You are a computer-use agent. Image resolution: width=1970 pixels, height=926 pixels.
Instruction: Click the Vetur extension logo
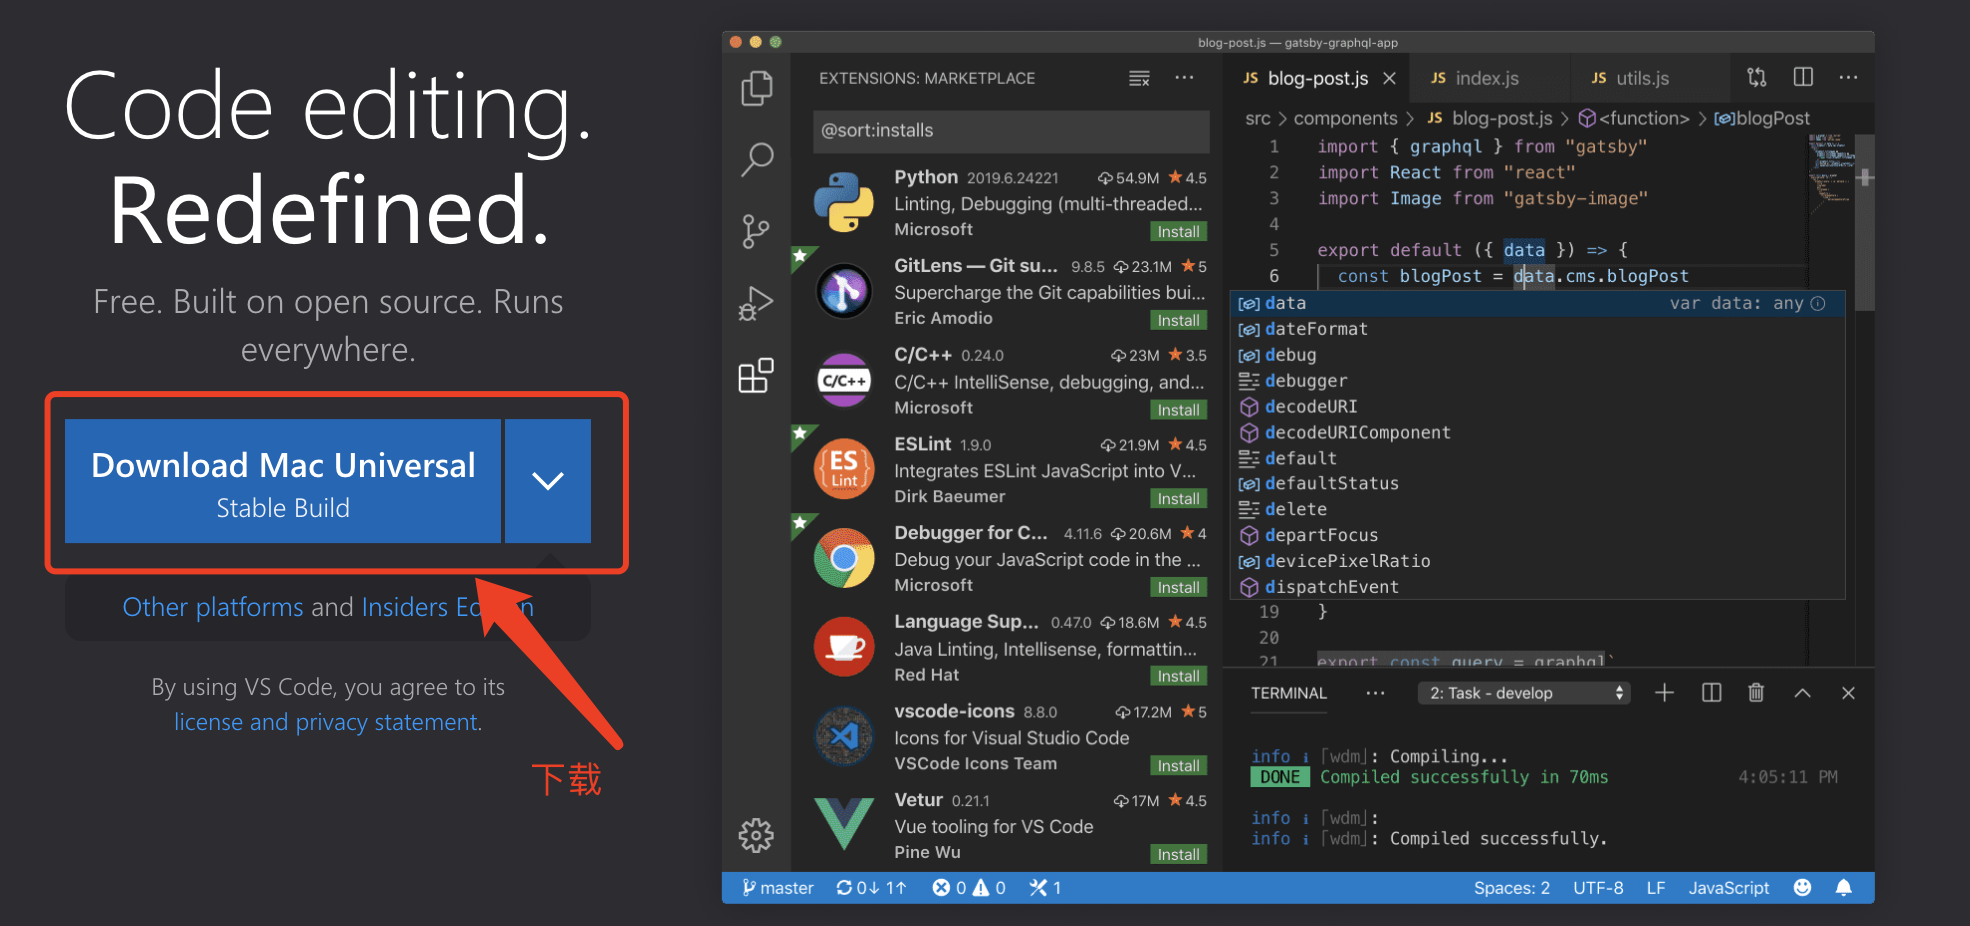coord(843,824)
